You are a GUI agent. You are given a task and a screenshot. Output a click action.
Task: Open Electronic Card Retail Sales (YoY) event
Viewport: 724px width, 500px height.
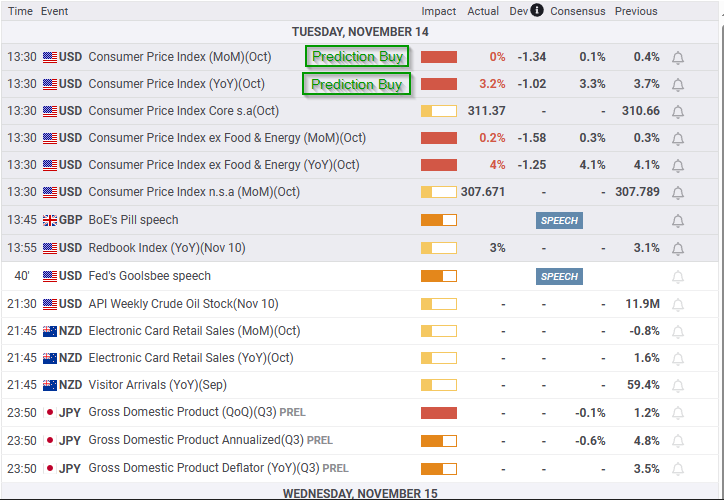[x=191, y=358]
